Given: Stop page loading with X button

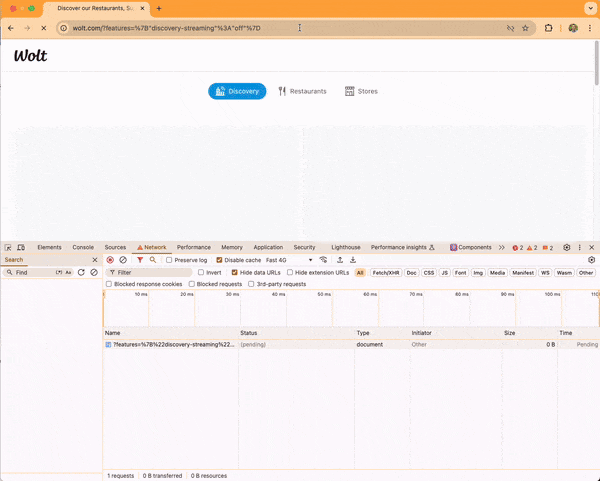Looking at the screenshot, I should click(44, 28).
